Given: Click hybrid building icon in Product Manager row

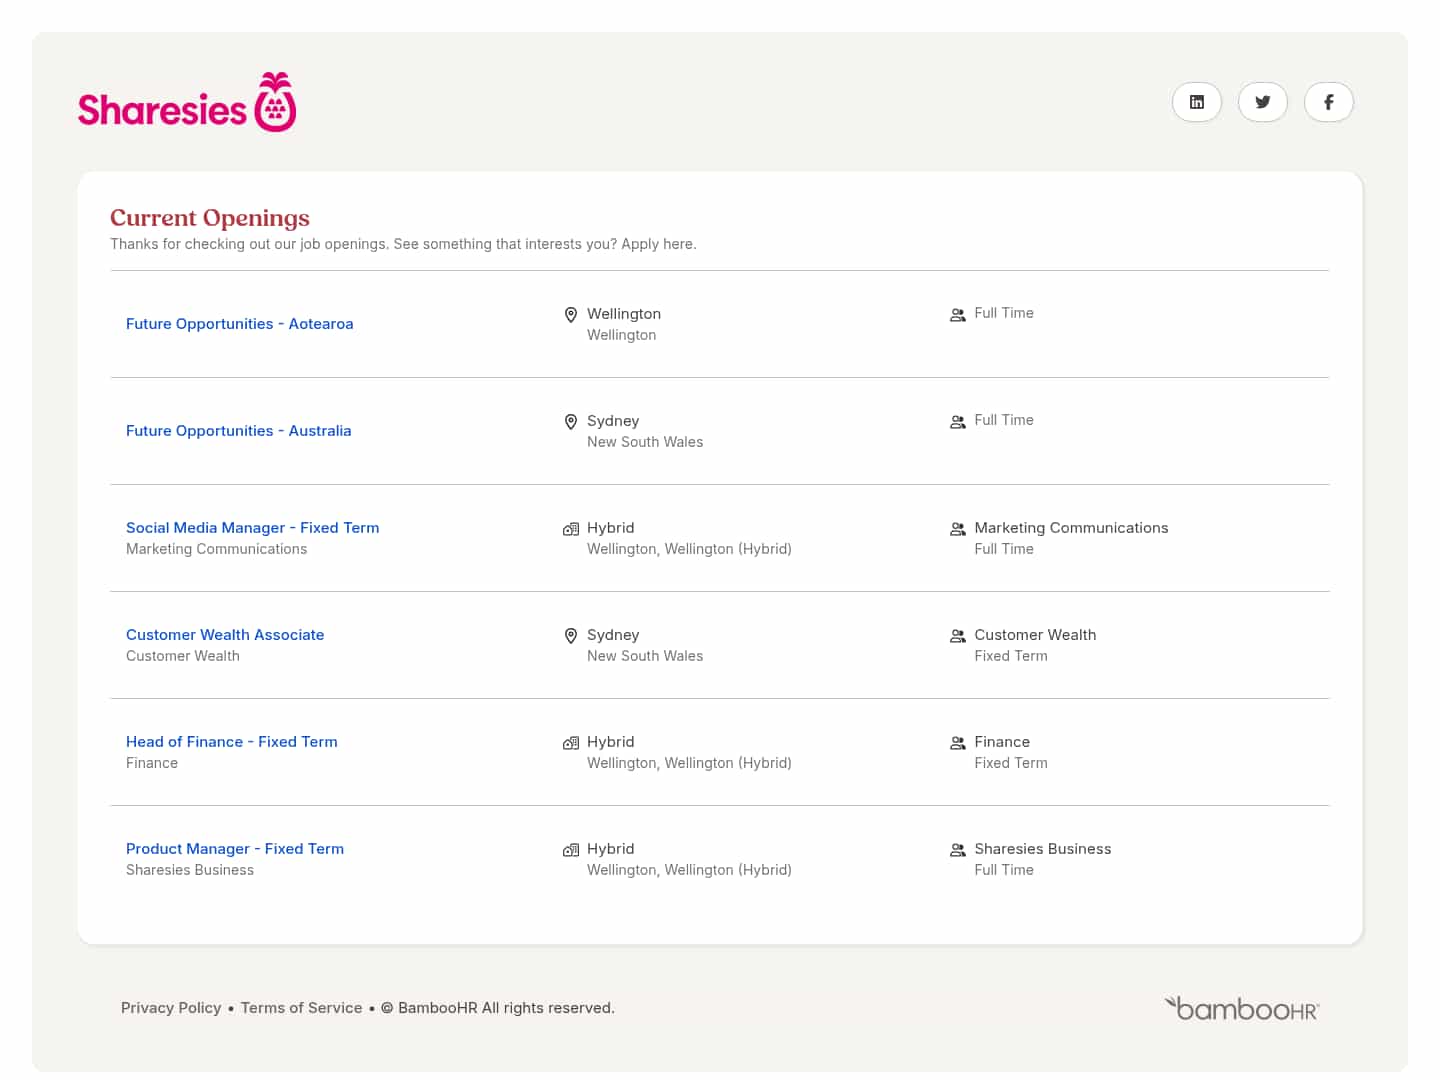Looking at the screenshot, I should (x=571, y=850).
